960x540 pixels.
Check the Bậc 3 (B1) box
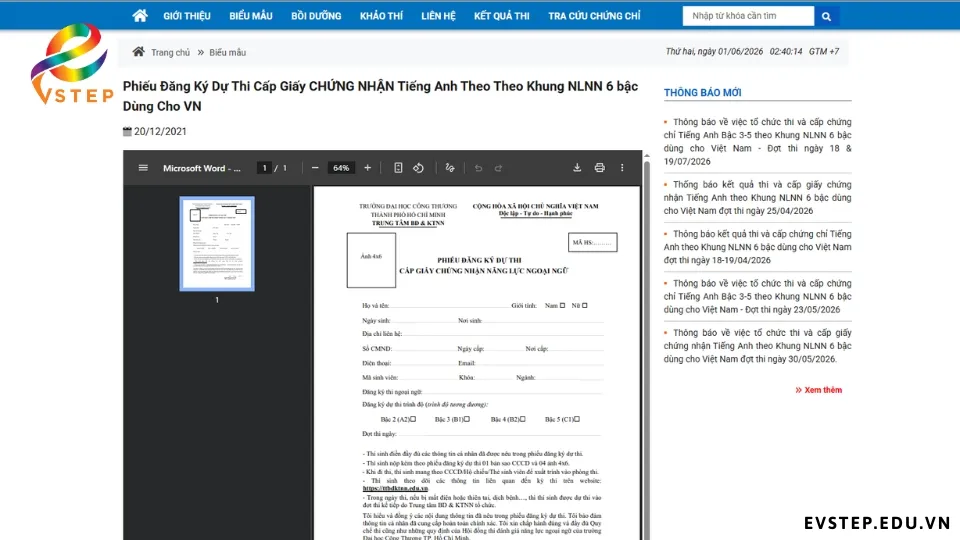tap(467, 419)
